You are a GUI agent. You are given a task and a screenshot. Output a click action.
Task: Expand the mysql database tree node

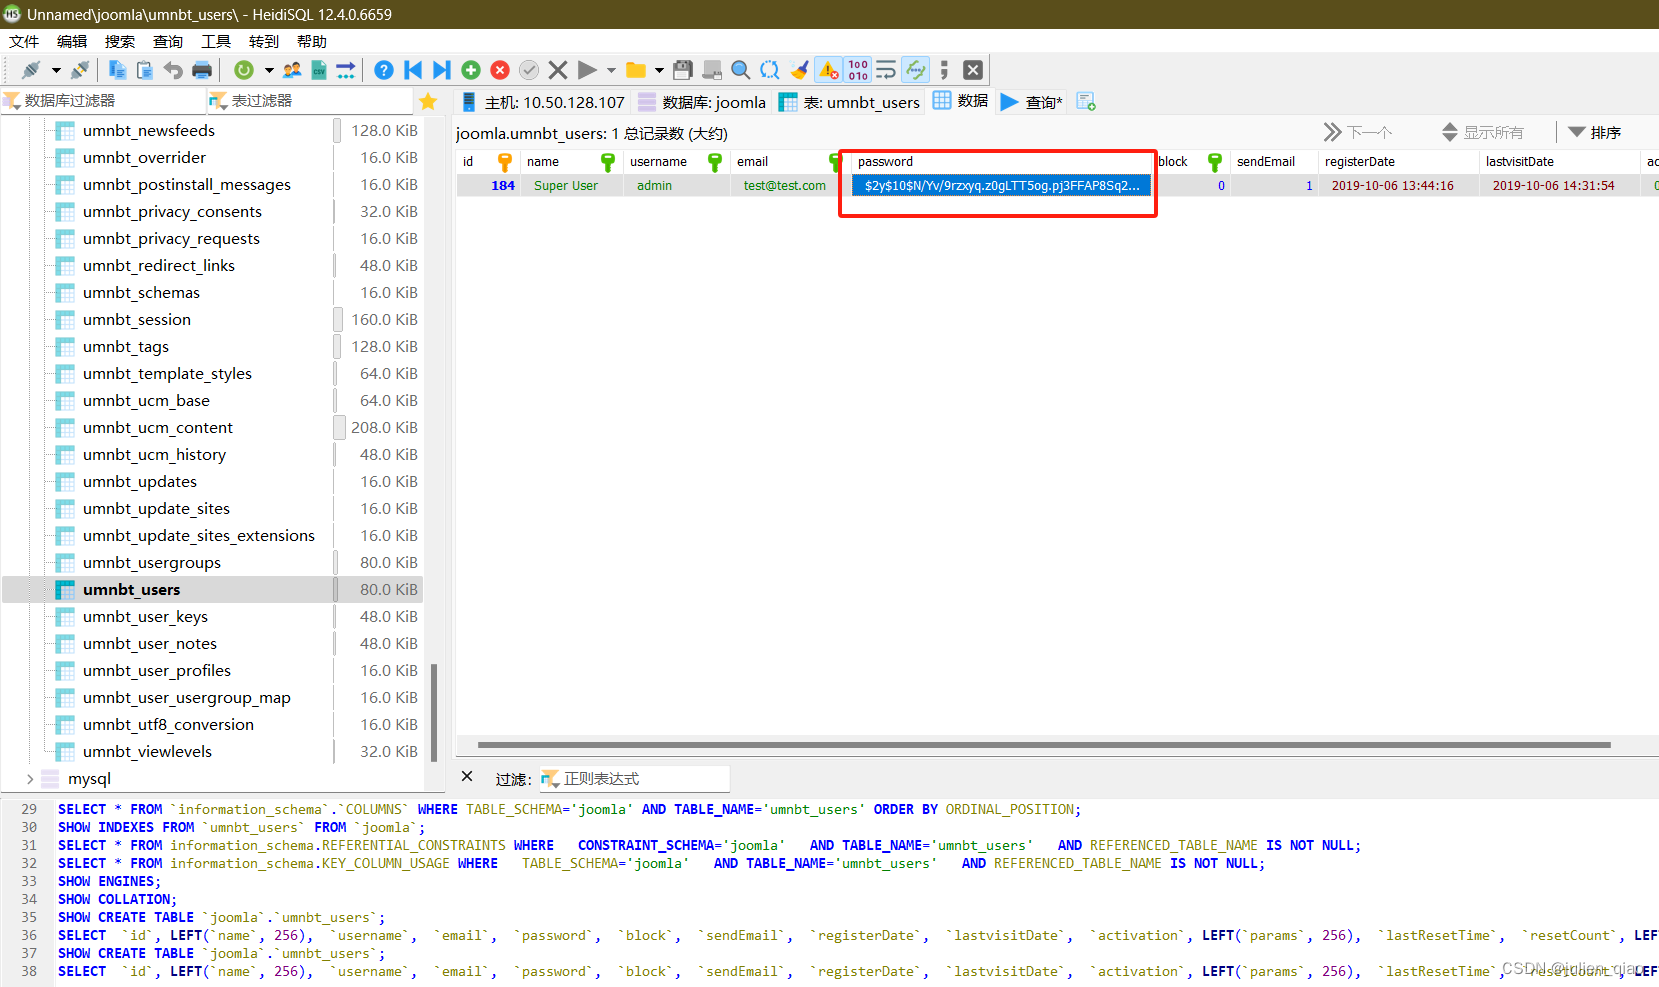click(30, 779)
